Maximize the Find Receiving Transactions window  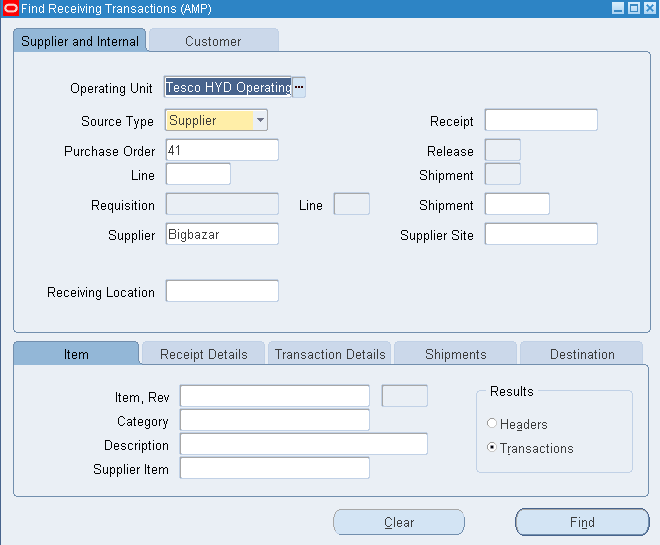coord(633,8)
